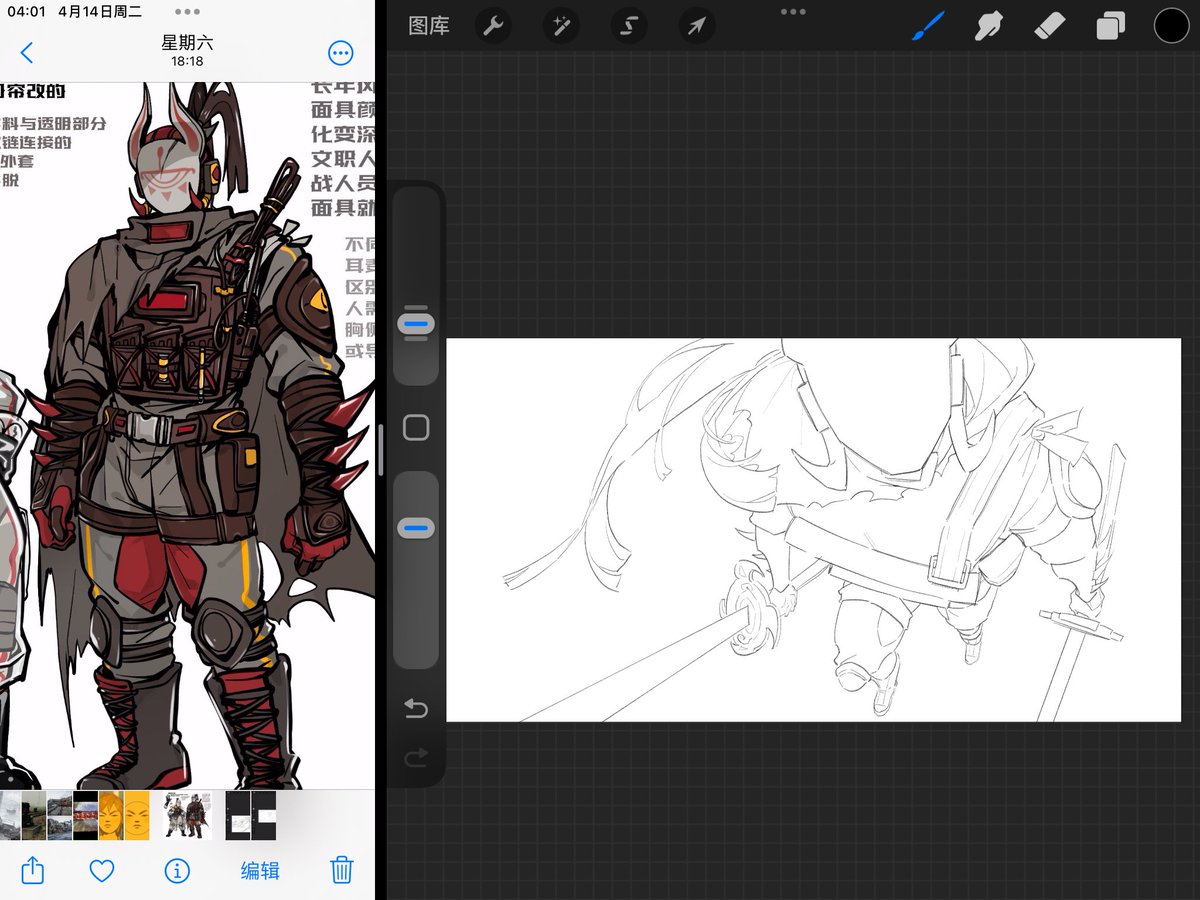1200x900 pixels.
Task: Select orange face thumbnail with hair
Action: point(111,815)
